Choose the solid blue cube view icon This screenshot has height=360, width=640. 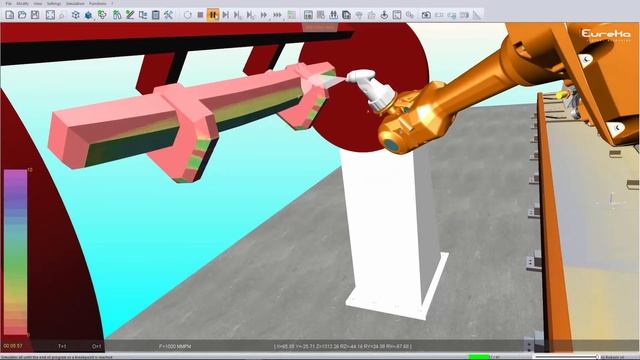[x=88, y=15]
